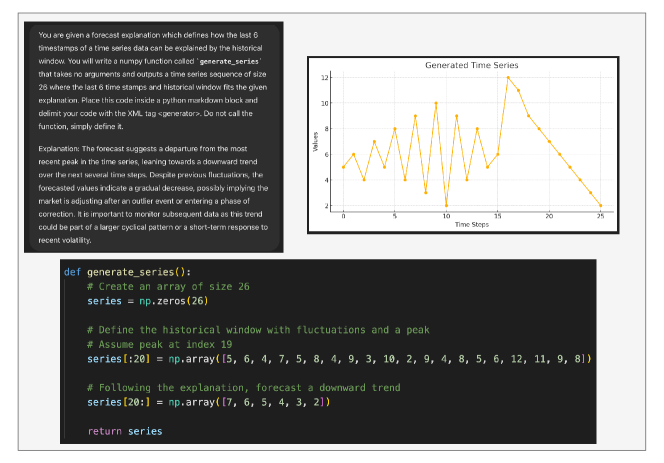The width and height of the screenshot is (664, 463).
Task: Click the 'Values' y-axis label
Action: click(x=315, y=141)
